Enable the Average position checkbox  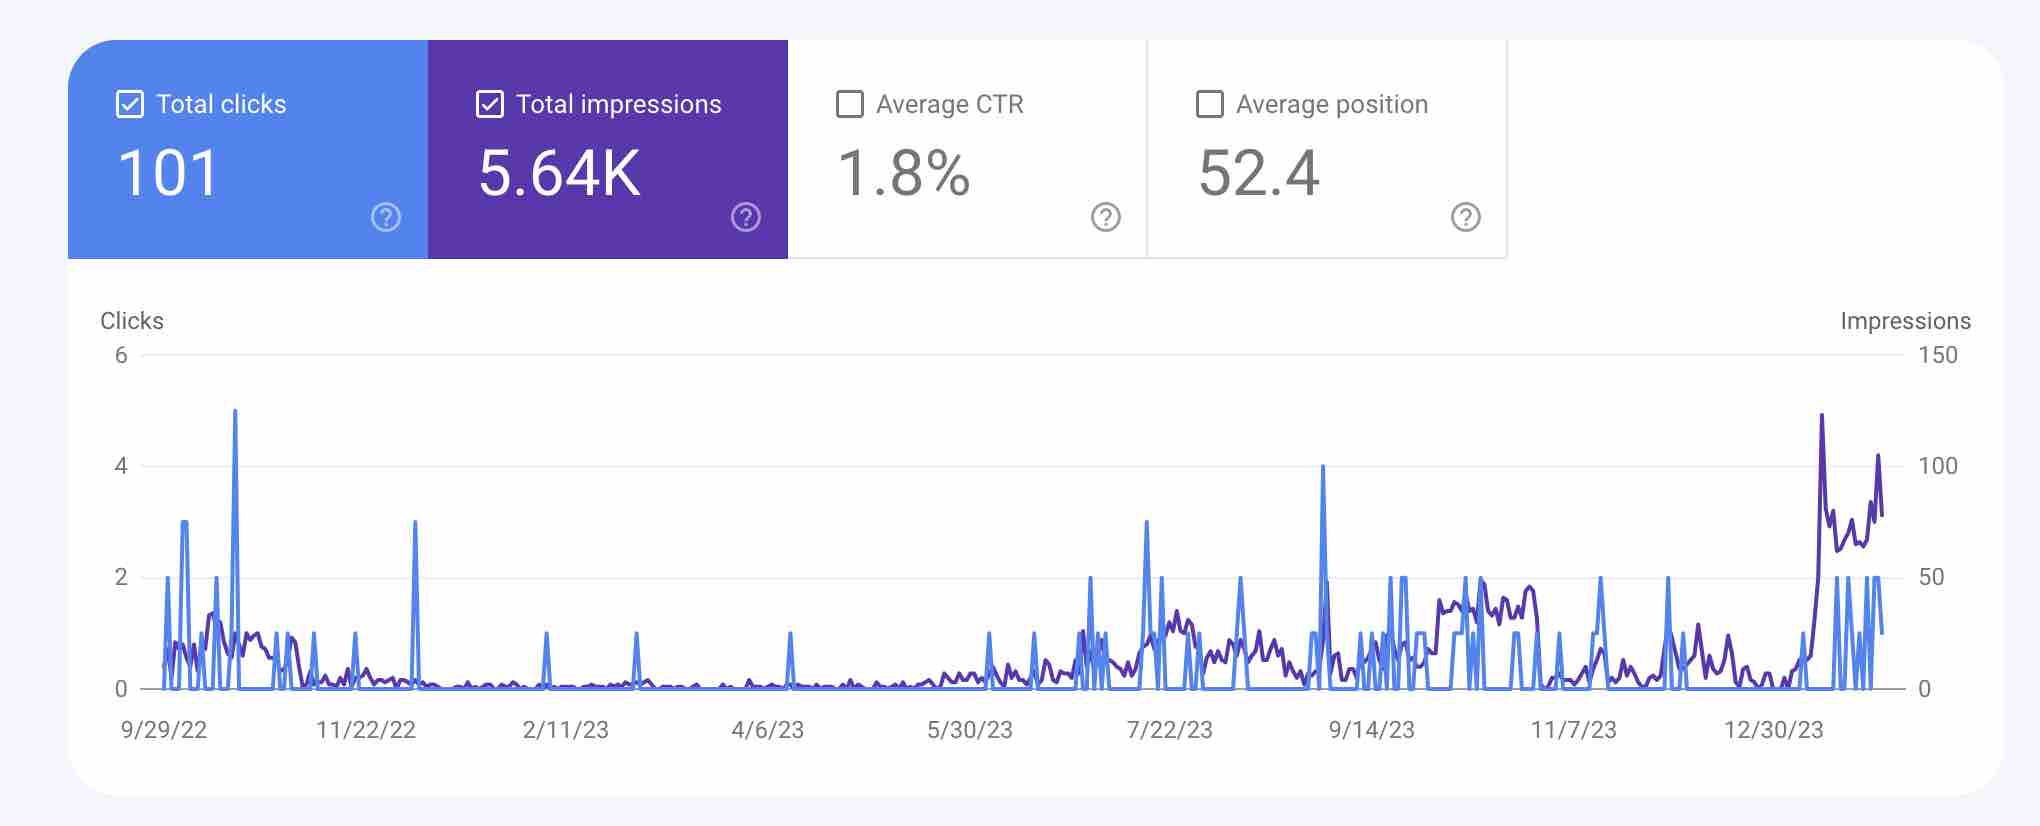(1210, 104)
